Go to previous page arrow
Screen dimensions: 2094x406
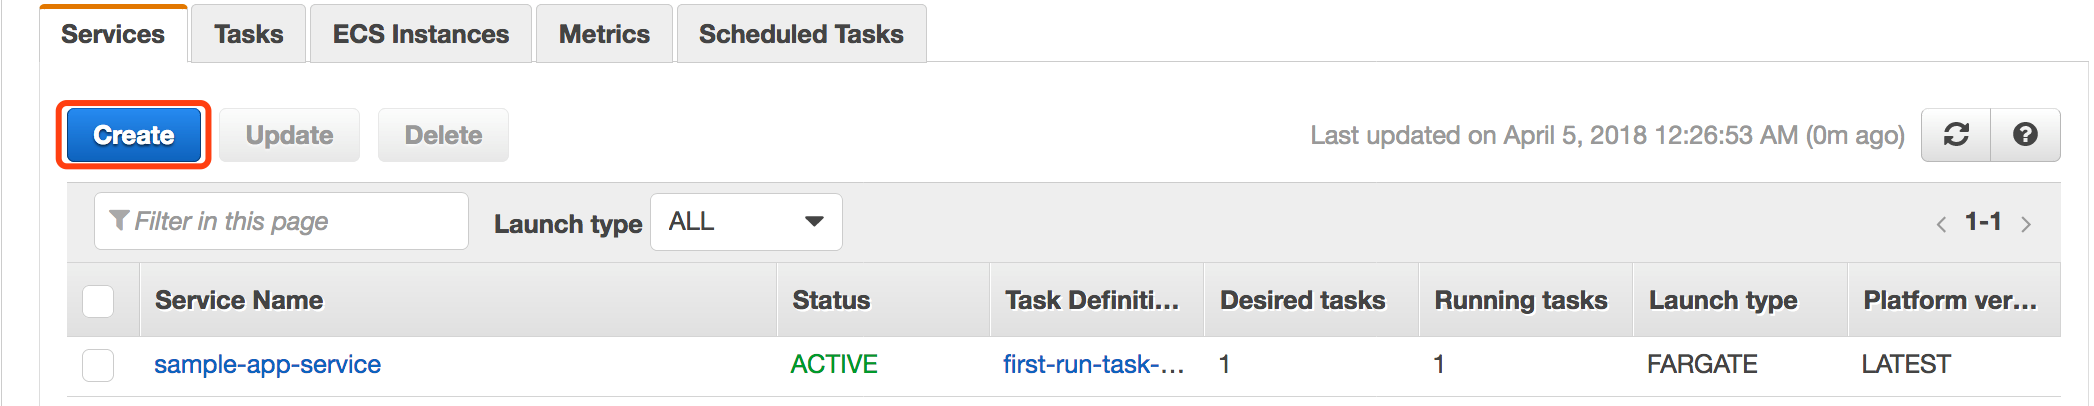1941,224
